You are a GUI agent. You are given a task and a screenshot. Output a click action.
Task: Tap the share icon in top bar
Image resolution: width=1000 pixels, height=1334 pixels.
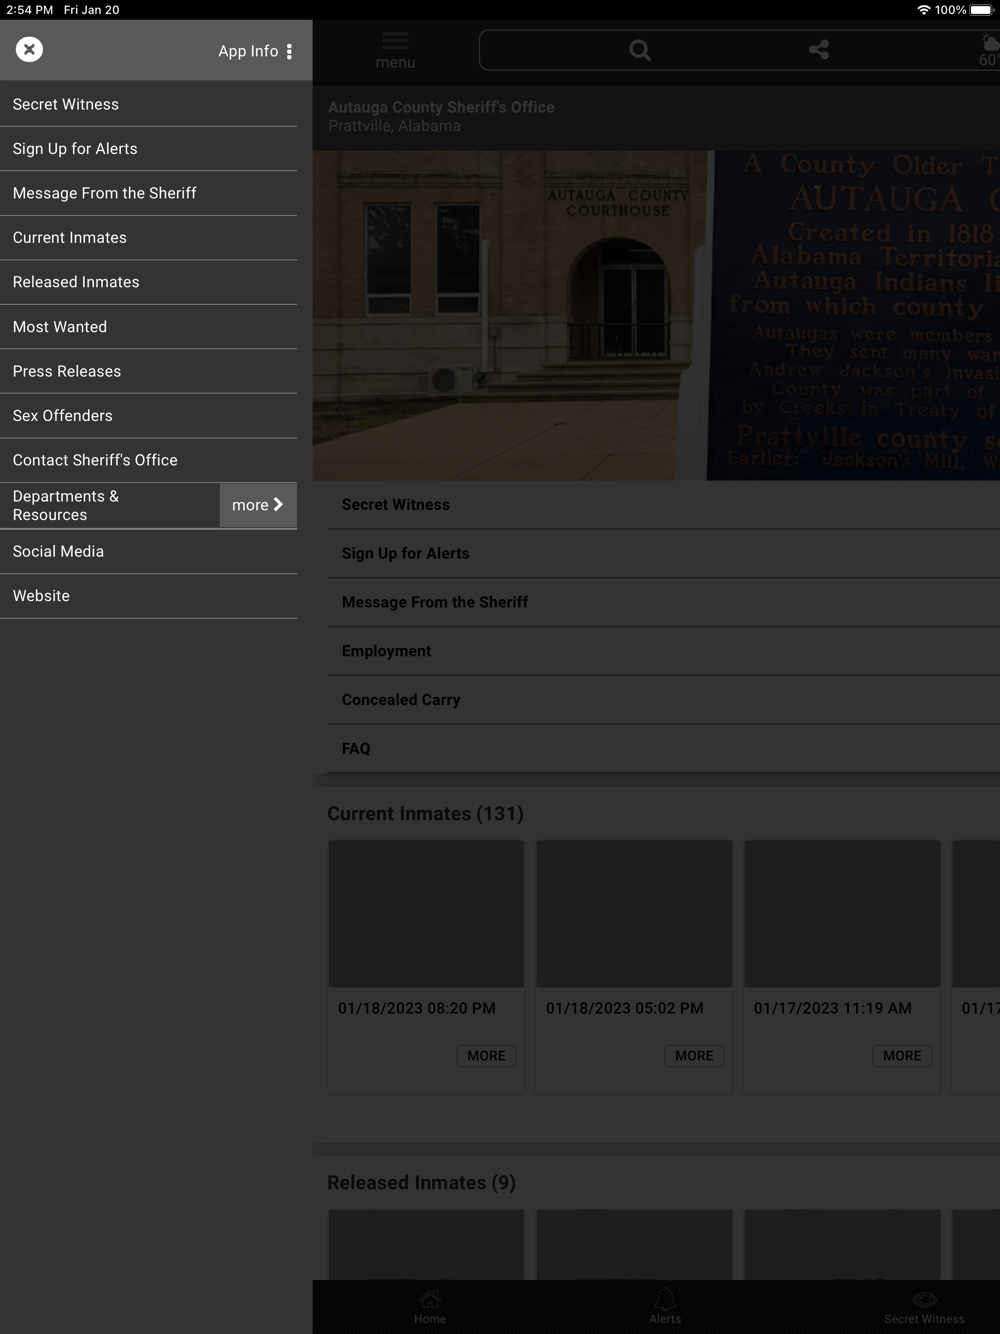pyautogui.click(x=819, y=50)
